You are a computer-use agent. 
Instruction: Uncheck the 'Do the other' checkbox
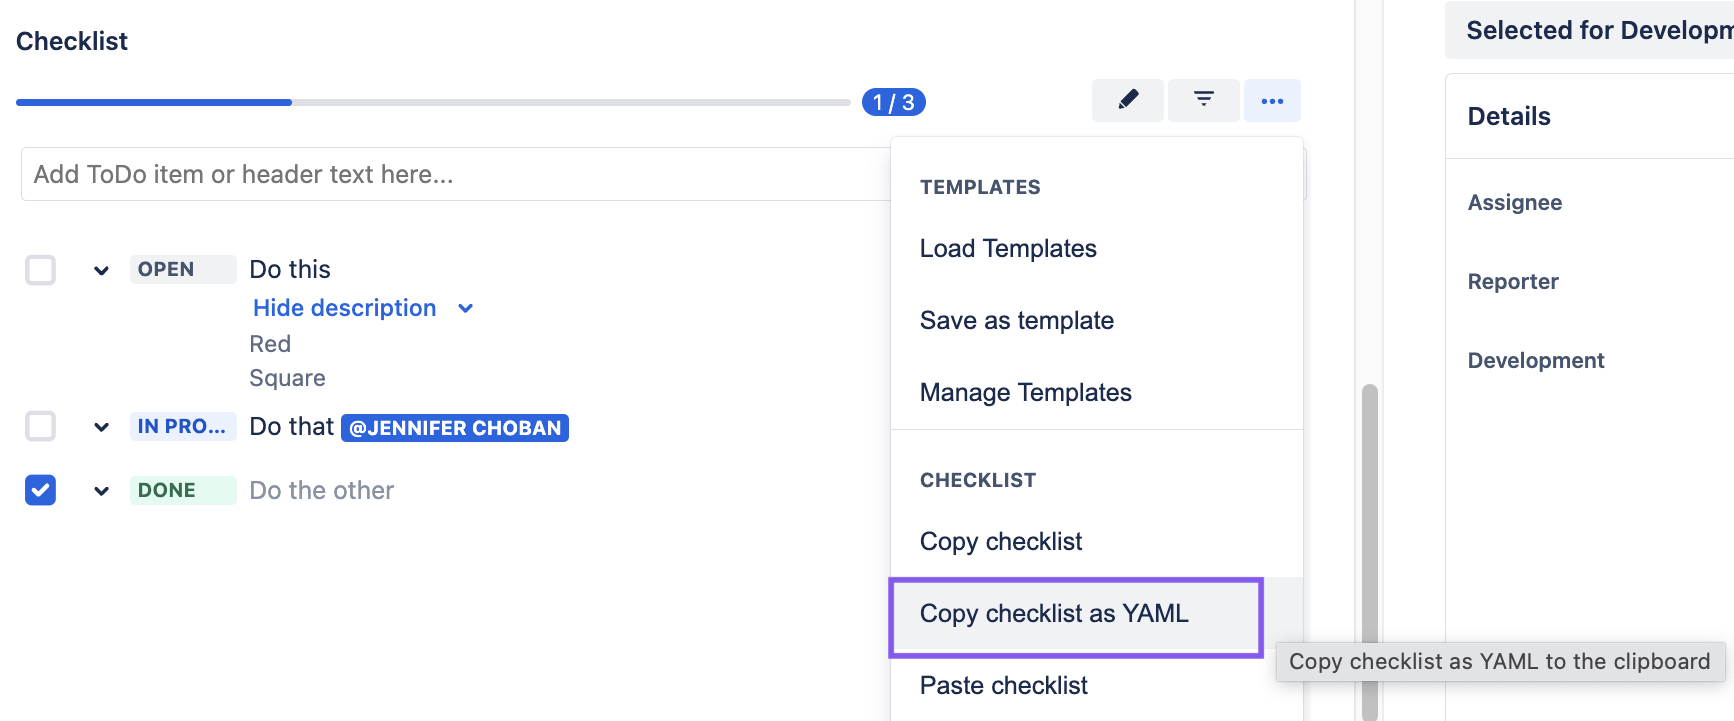40,490
